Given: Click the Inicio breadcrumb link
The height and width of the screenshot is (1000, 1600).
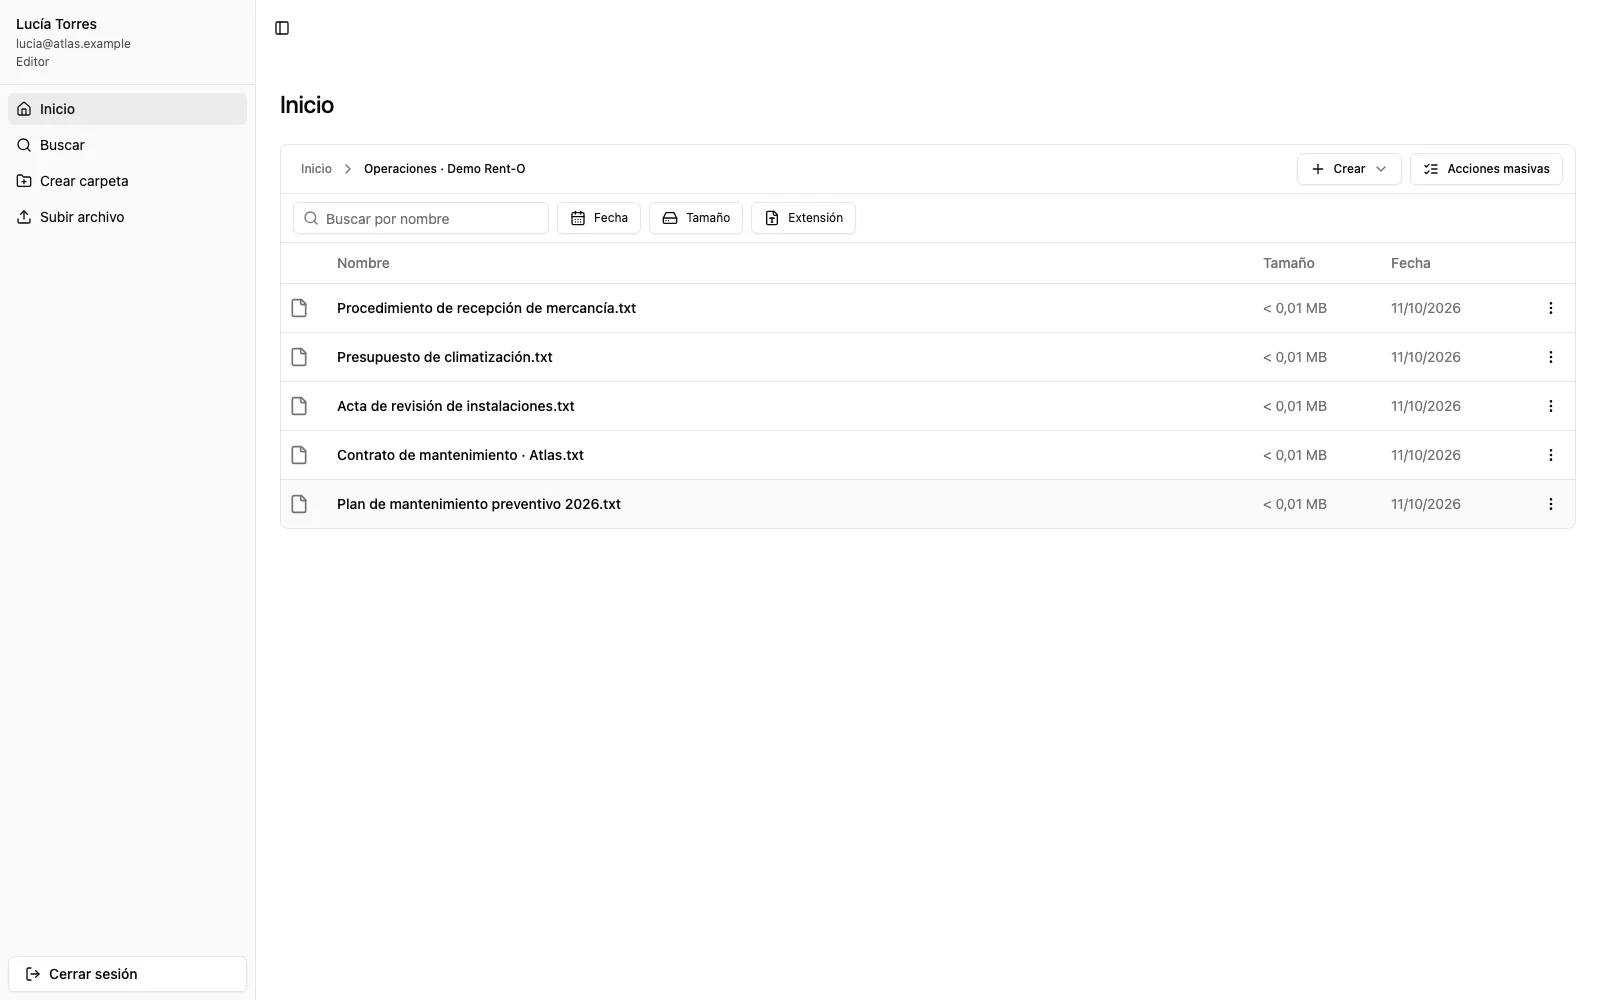Looking at the screenshot, I should click(x=316, y=169).
